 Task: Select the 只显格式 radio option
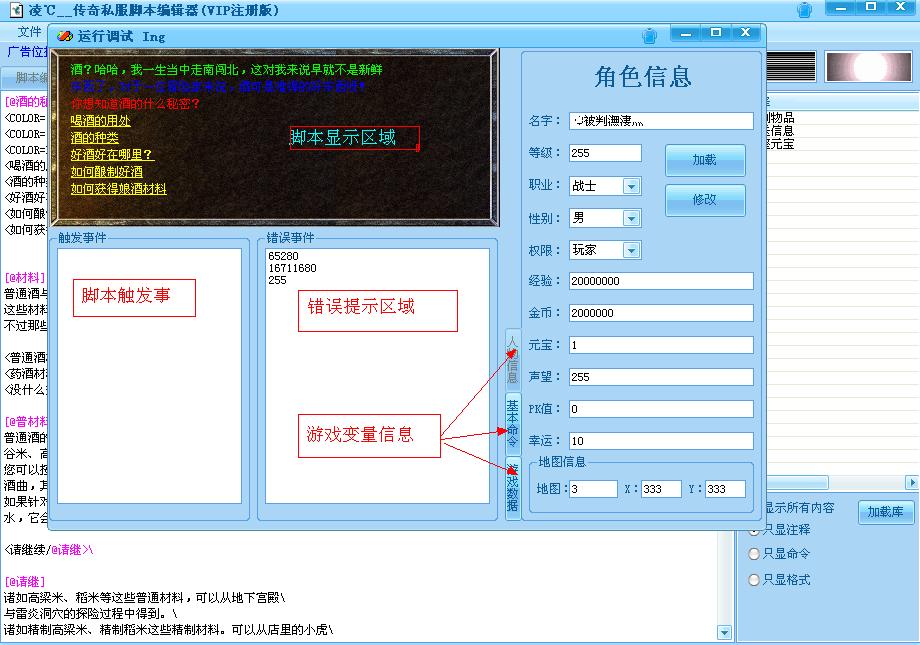point(755,580)
